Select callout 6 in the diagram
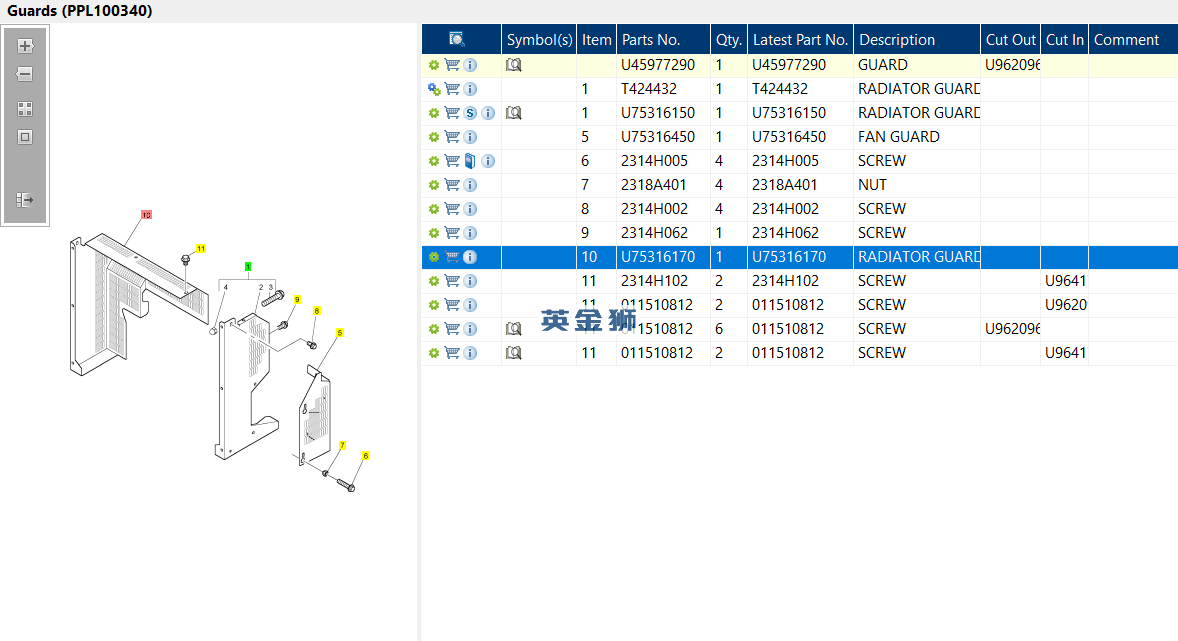The image size is (1178, 641). 366,456
